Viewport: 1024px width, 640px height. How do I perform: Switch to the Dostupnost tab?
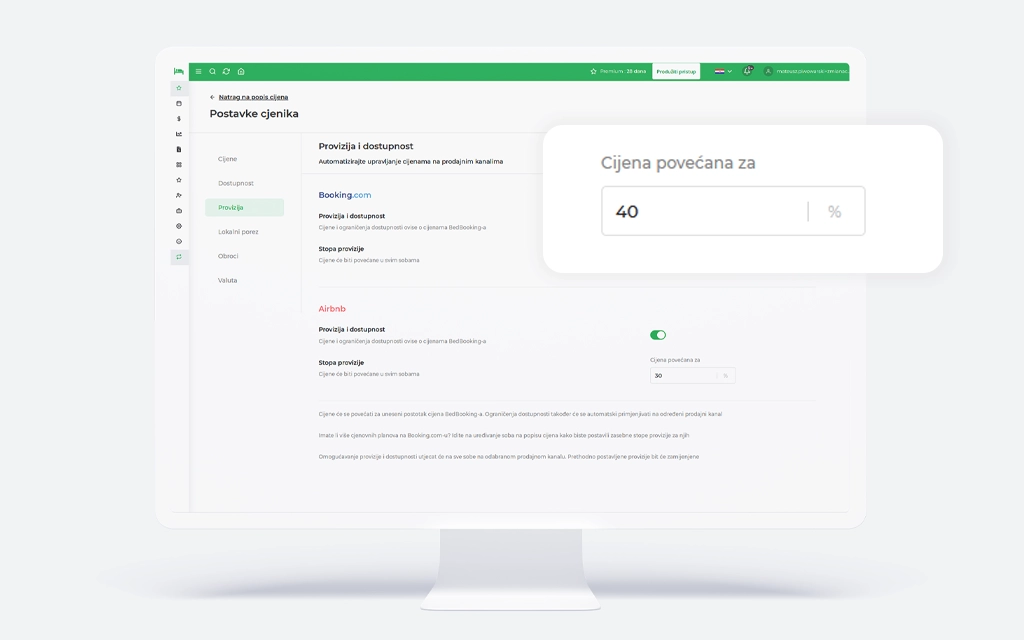click(x=236, y=183)
